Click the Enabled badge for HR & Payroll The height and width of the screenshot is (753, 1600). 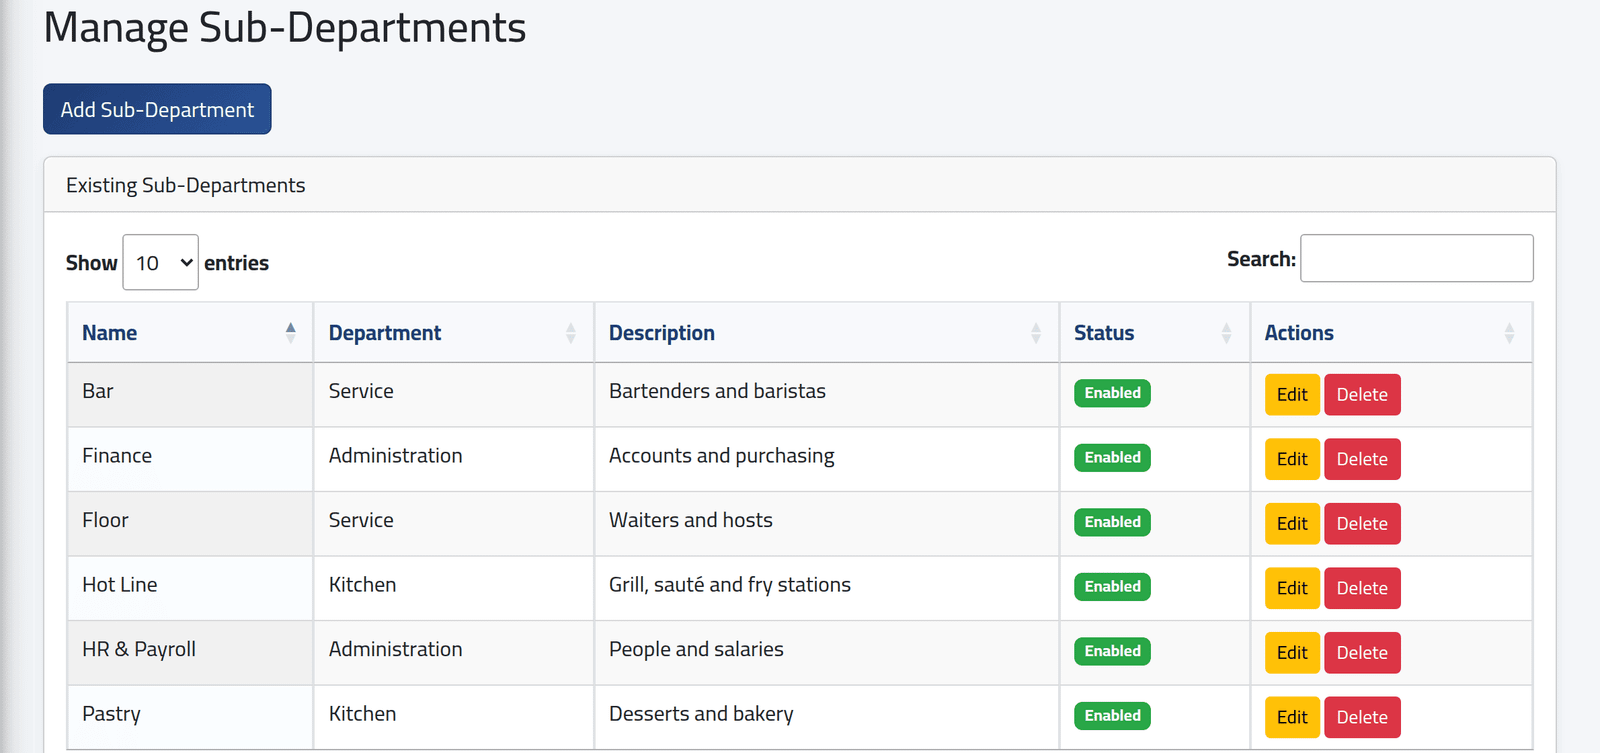[1112, 651]
